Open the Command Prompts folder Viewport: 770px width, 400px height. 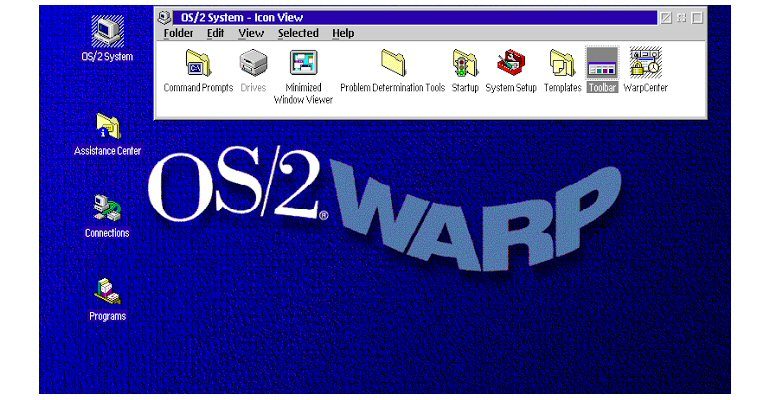[x=198, y=64]
